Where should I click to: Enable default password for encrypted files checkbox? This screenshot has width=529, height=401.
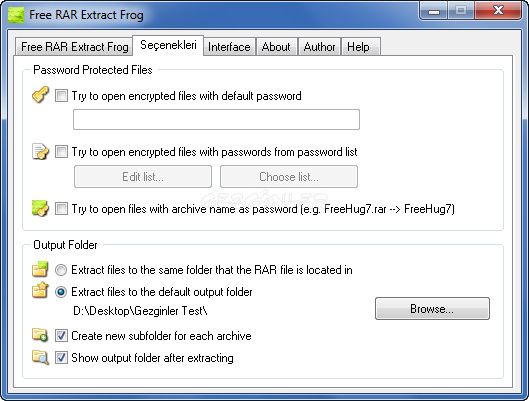[61, 95]
